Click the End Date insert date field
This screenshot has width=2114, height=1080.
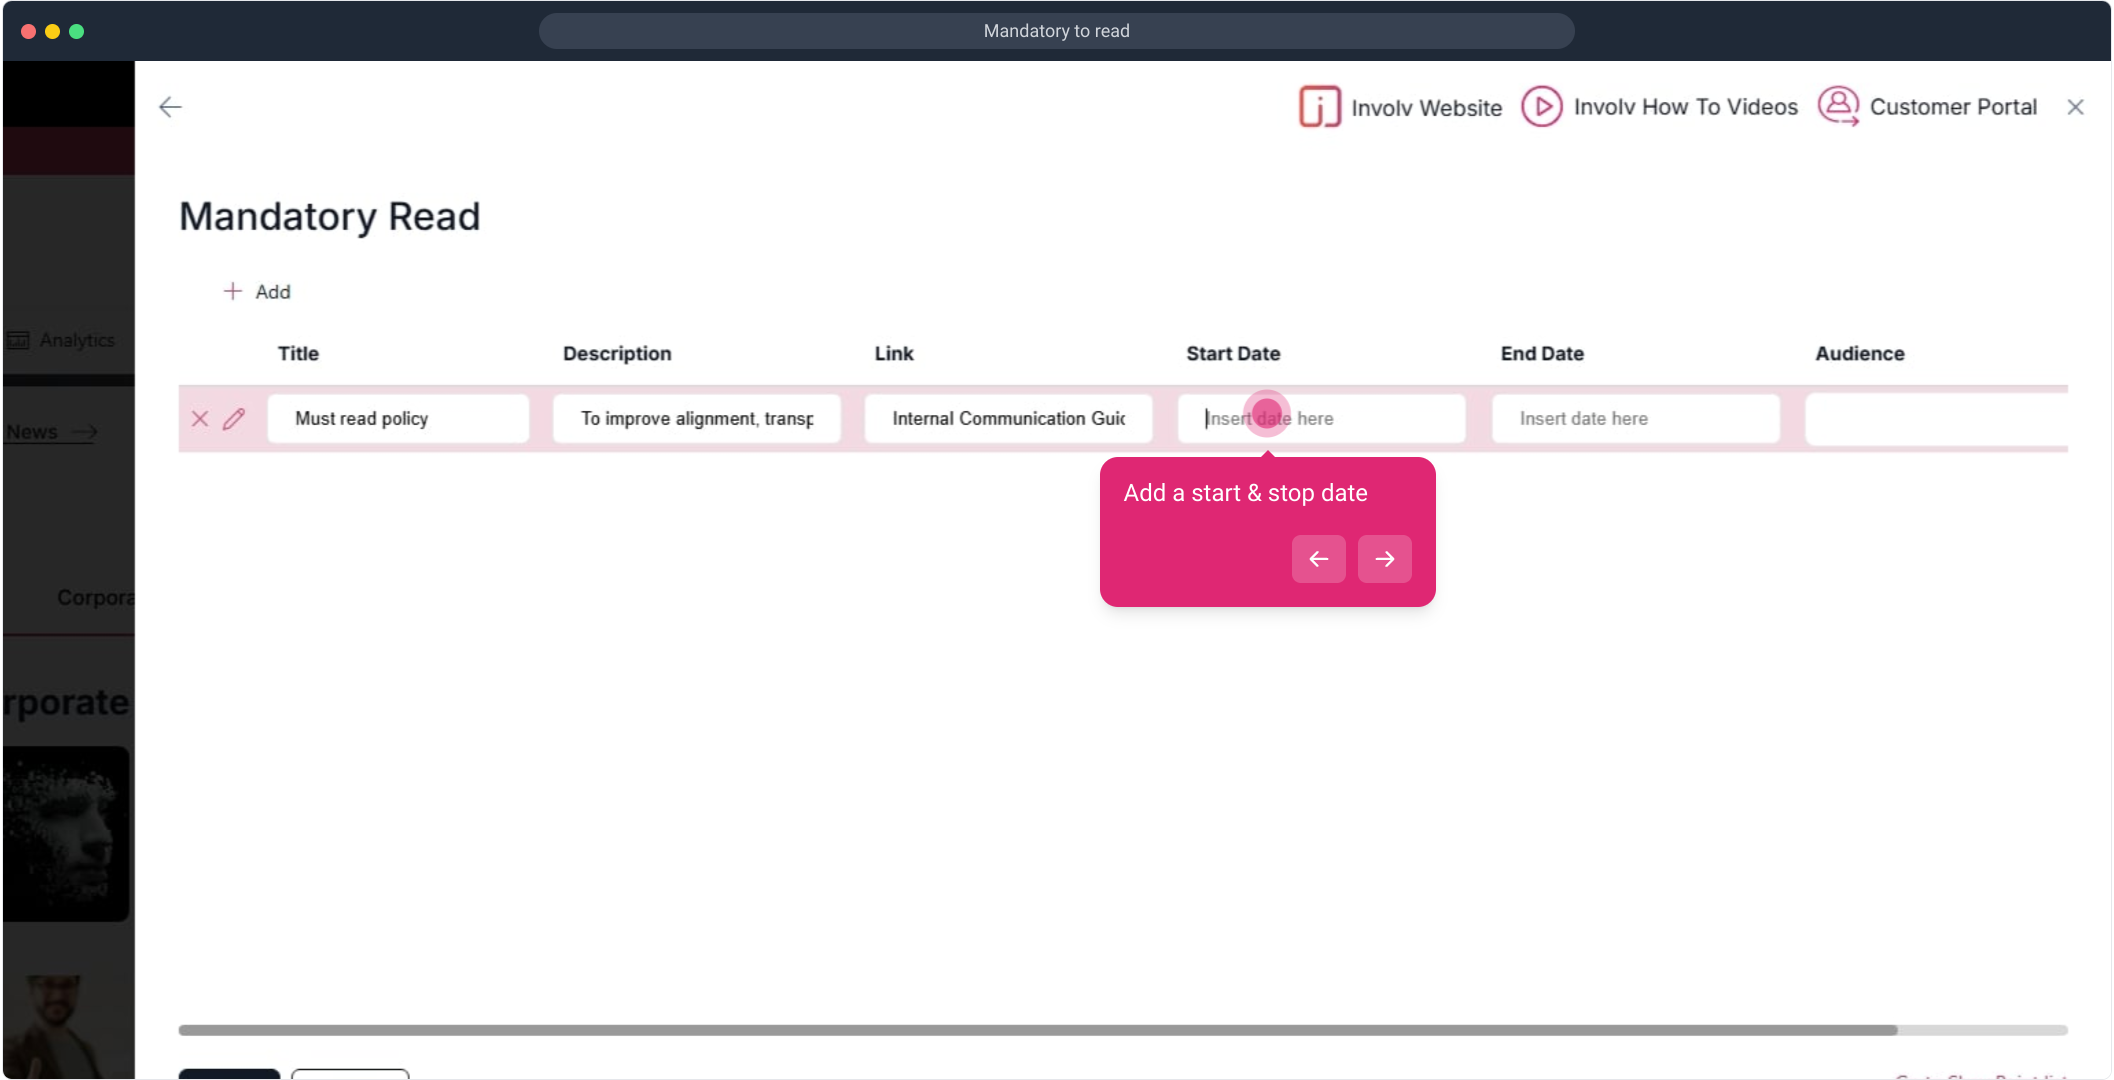1635,418
